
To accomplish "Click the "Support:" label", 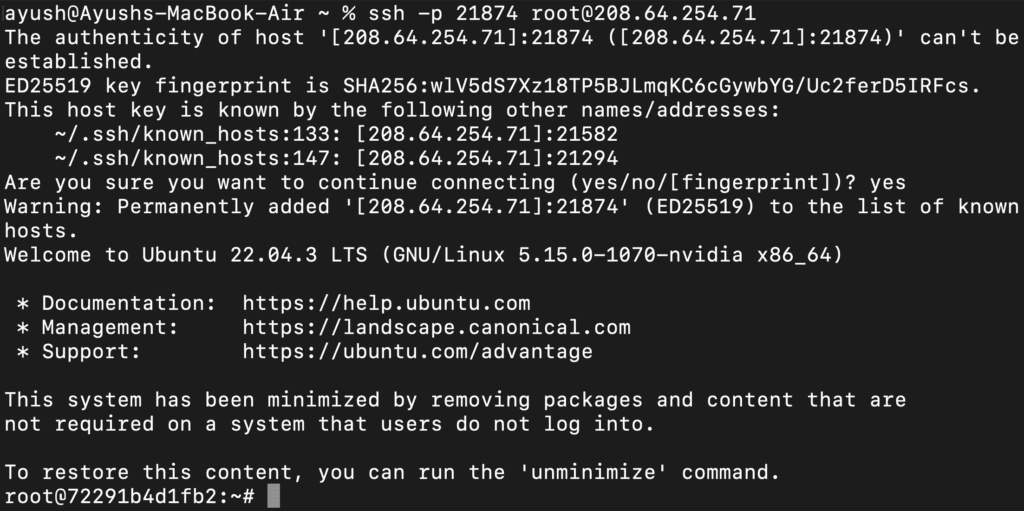I will [x=91, y=351].
